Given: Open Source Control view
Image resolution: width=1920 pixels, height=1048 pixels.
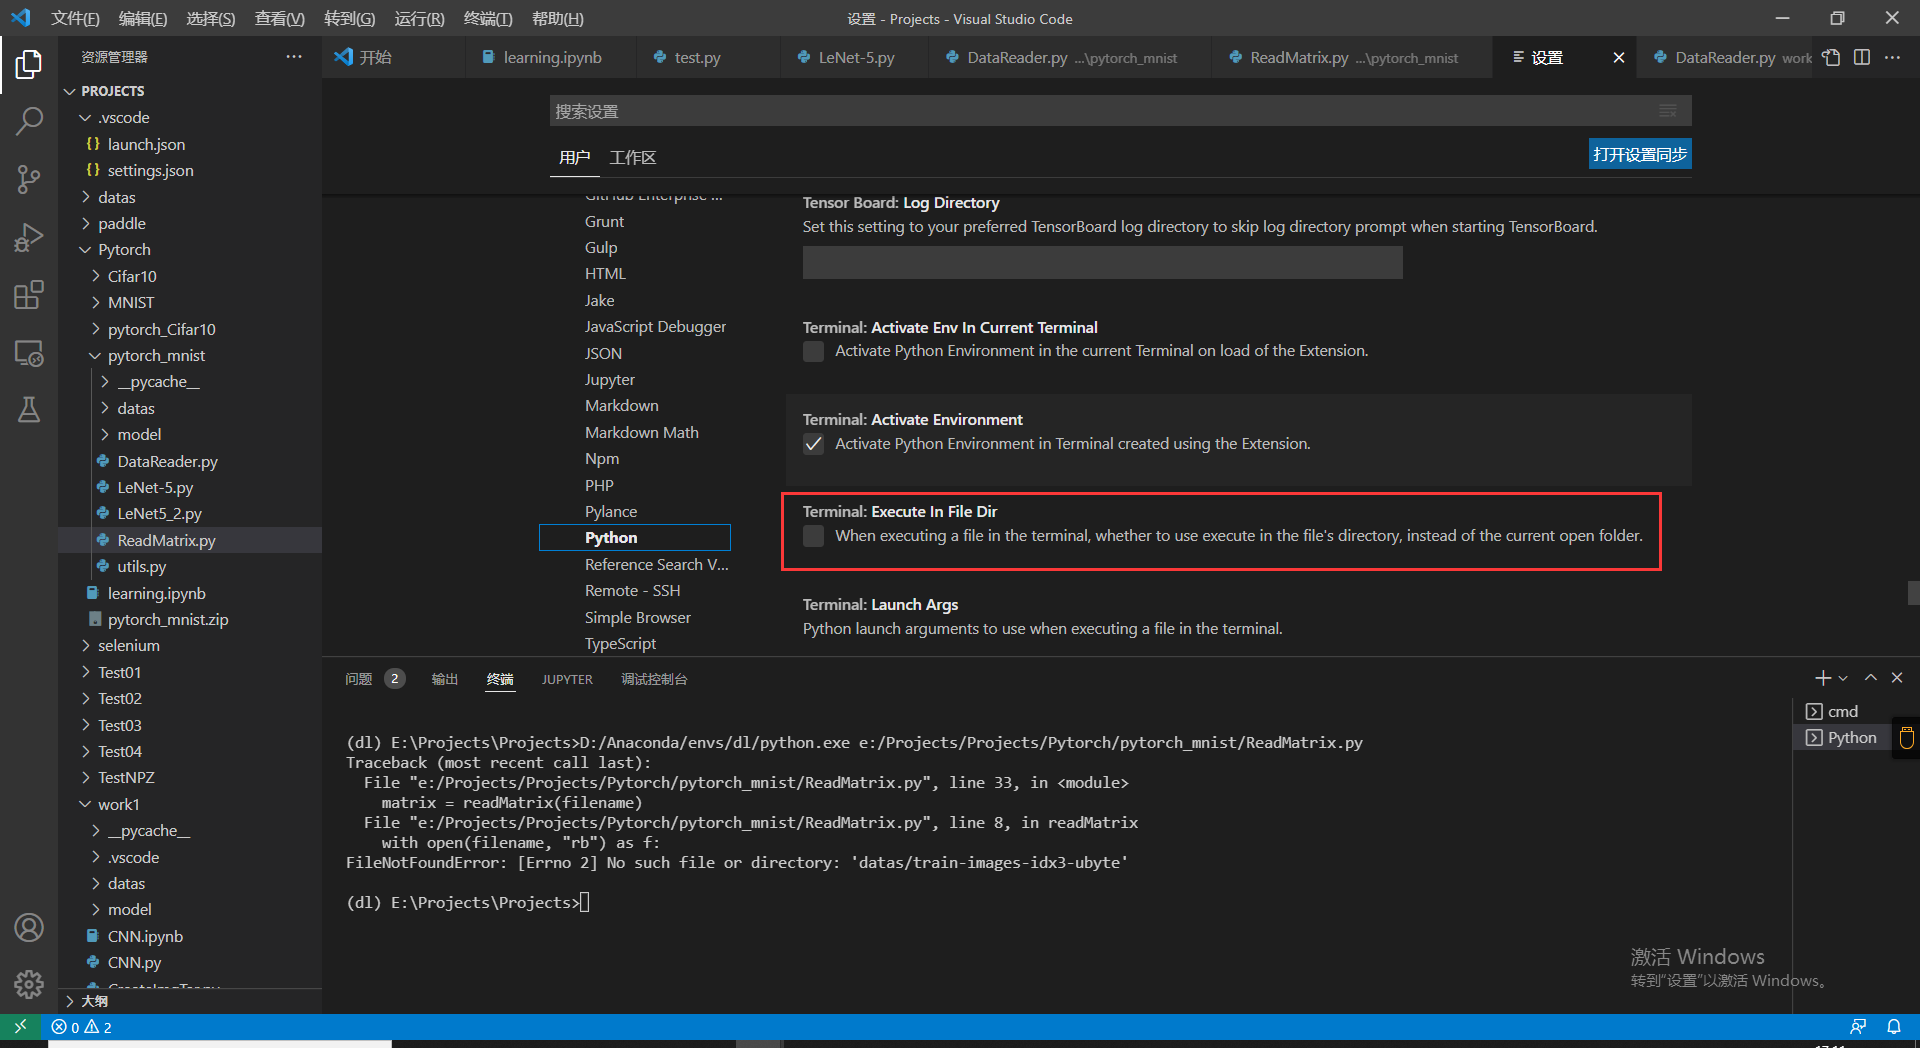Looking at the screenshot, I should 29,180.
